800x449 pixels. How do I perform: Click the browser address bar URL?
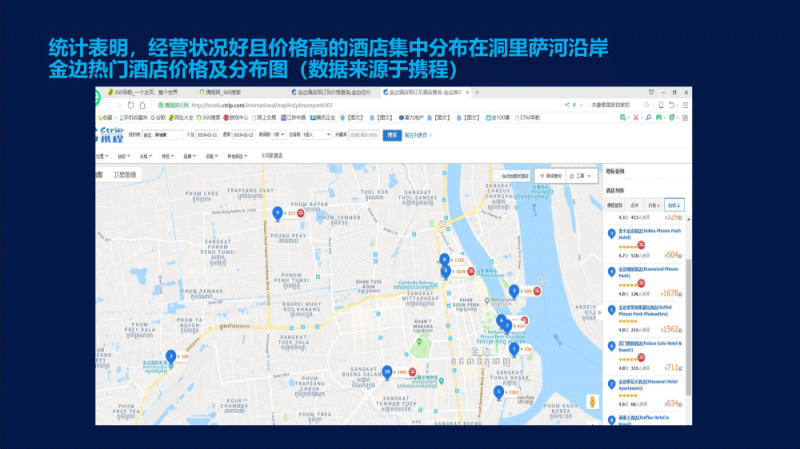(x=262, y=105)
